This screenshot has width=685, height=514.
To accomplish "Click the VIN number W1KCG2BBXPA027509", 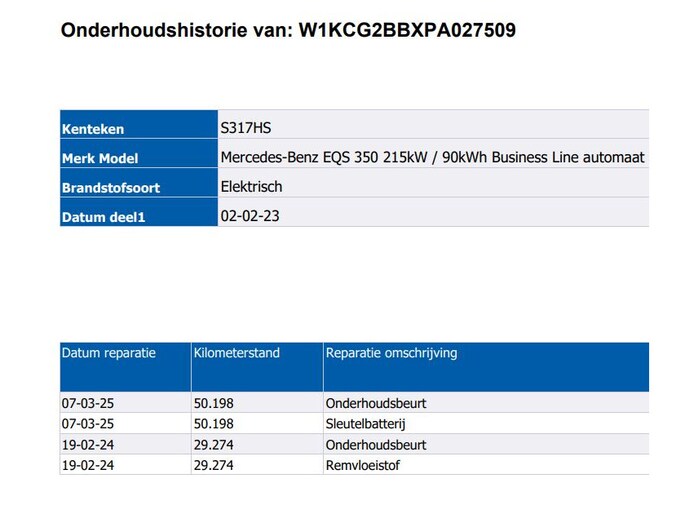I will coord(407,30).
